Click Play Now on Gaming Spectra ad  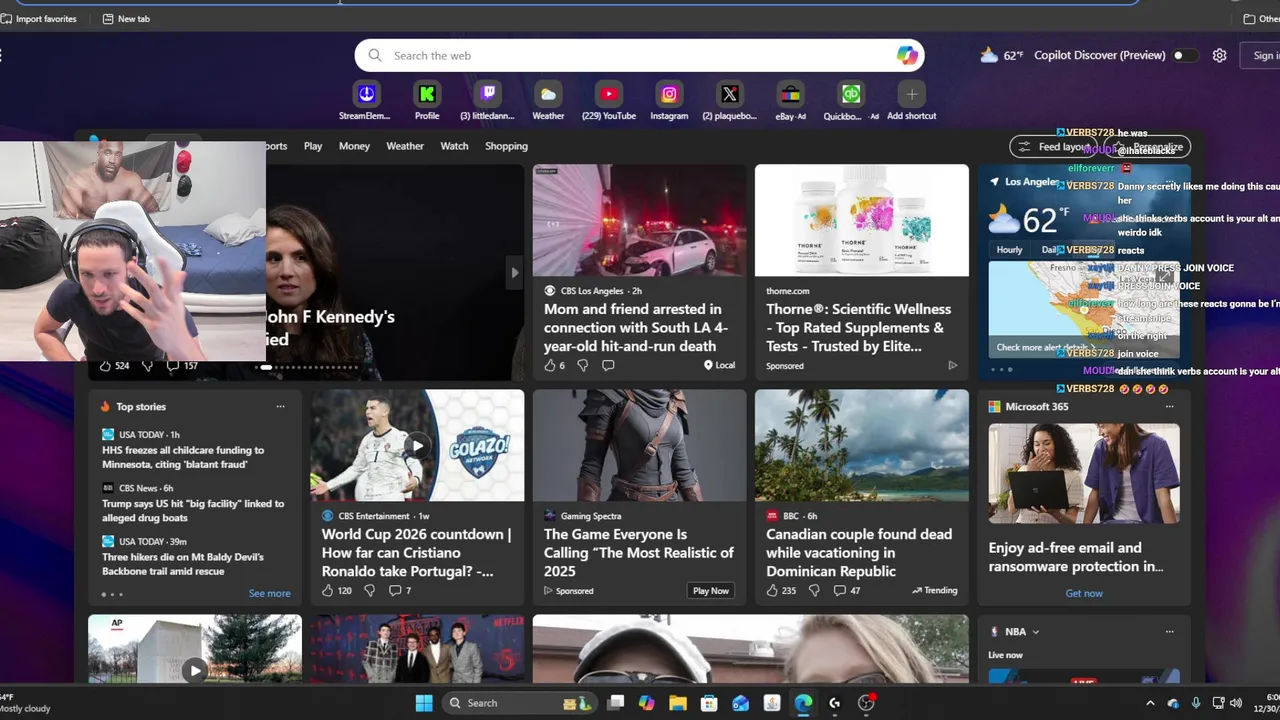pos(711,591)
